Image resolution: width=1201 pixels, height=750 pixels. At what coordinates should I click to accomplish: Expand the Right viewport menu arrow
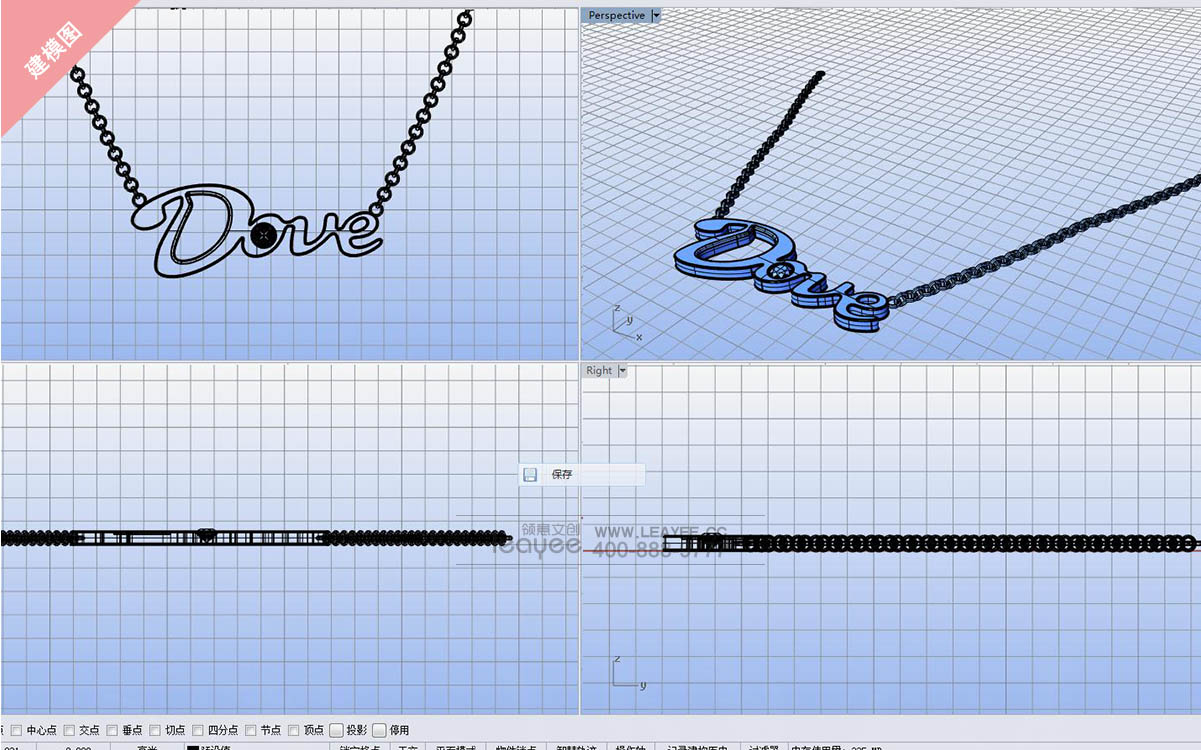click(x=622, y=370)
